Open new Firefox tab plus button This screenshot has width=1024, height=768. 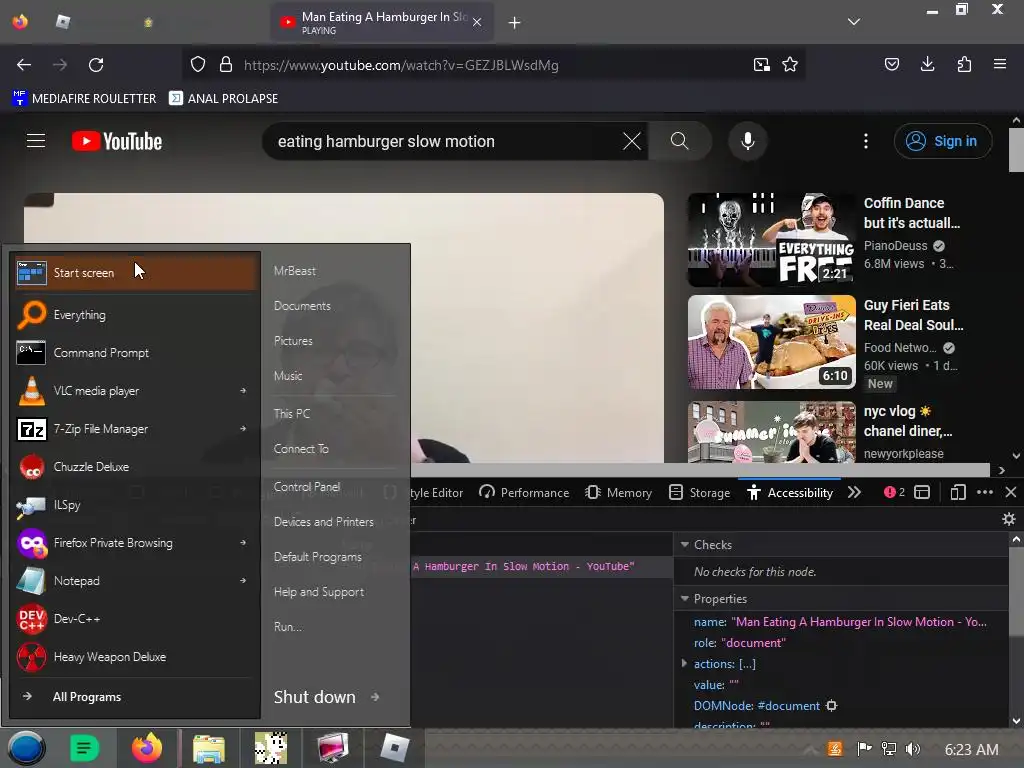[x=515, y=22]
